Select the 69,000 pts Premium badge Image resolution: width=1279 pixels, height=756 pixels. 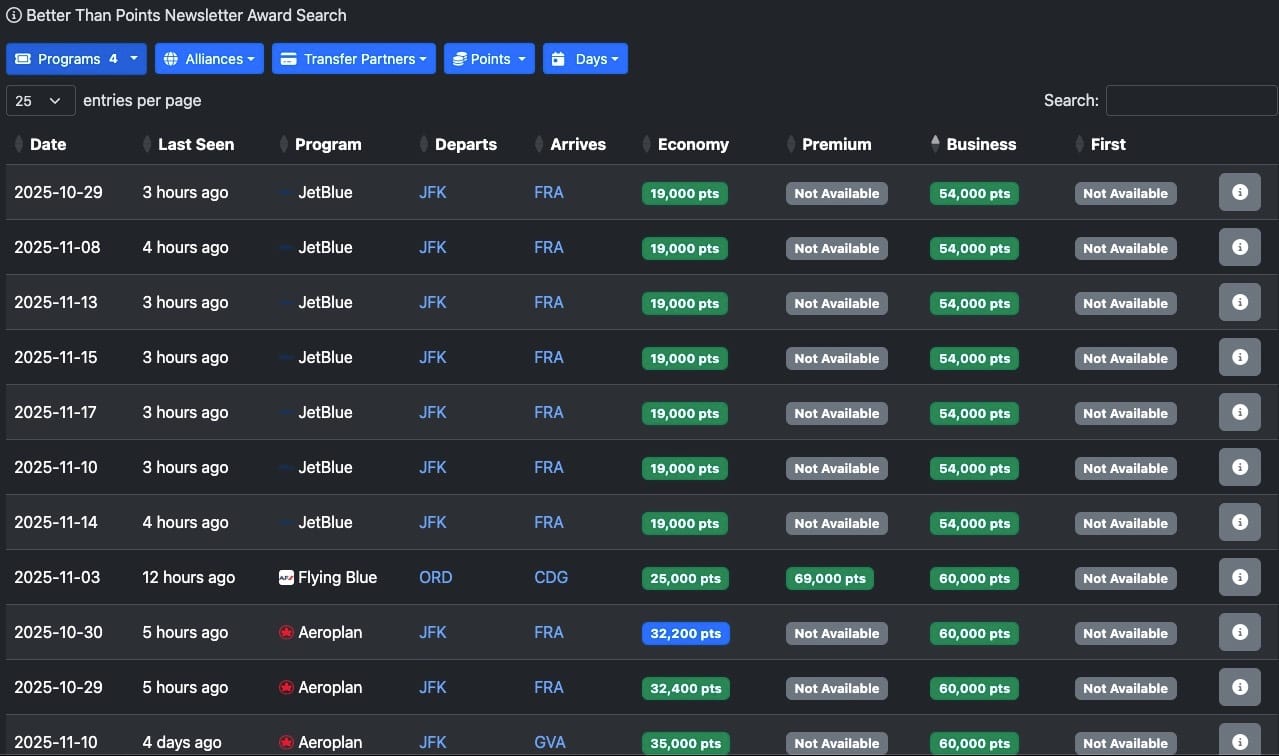point(830,578)
